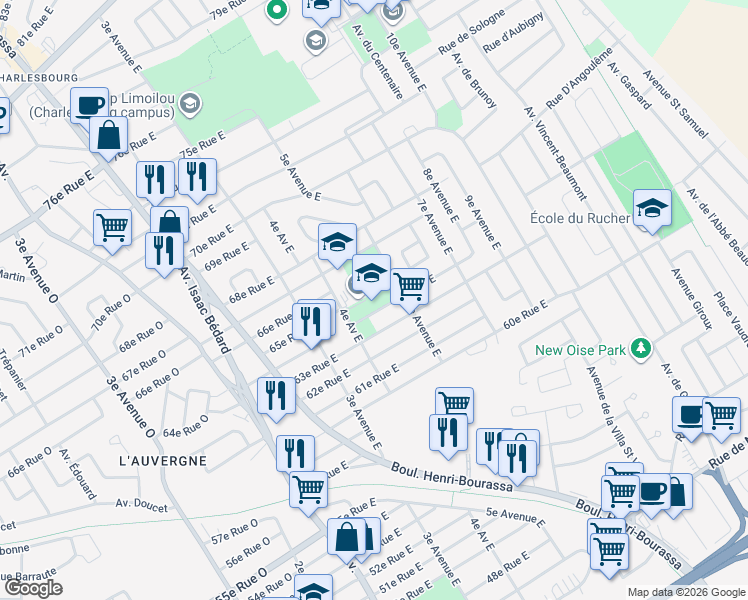Click the coffee cup marker at right edge
This screenshot has height=600, width=748.
point(690,415)
